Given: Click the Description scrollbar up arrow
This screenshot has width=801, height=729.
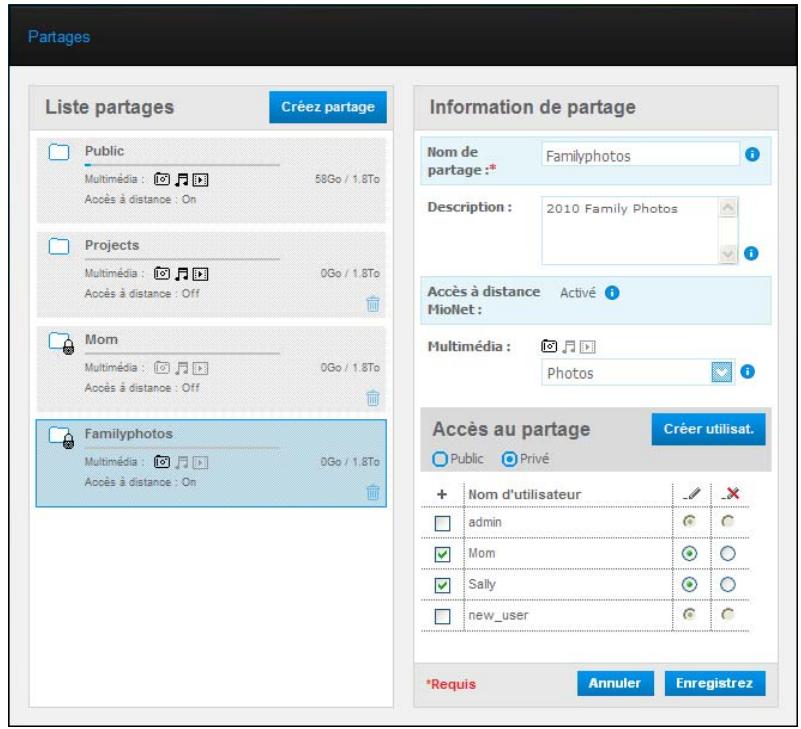Looking at the screenshot, I should [x=728, y=207].
